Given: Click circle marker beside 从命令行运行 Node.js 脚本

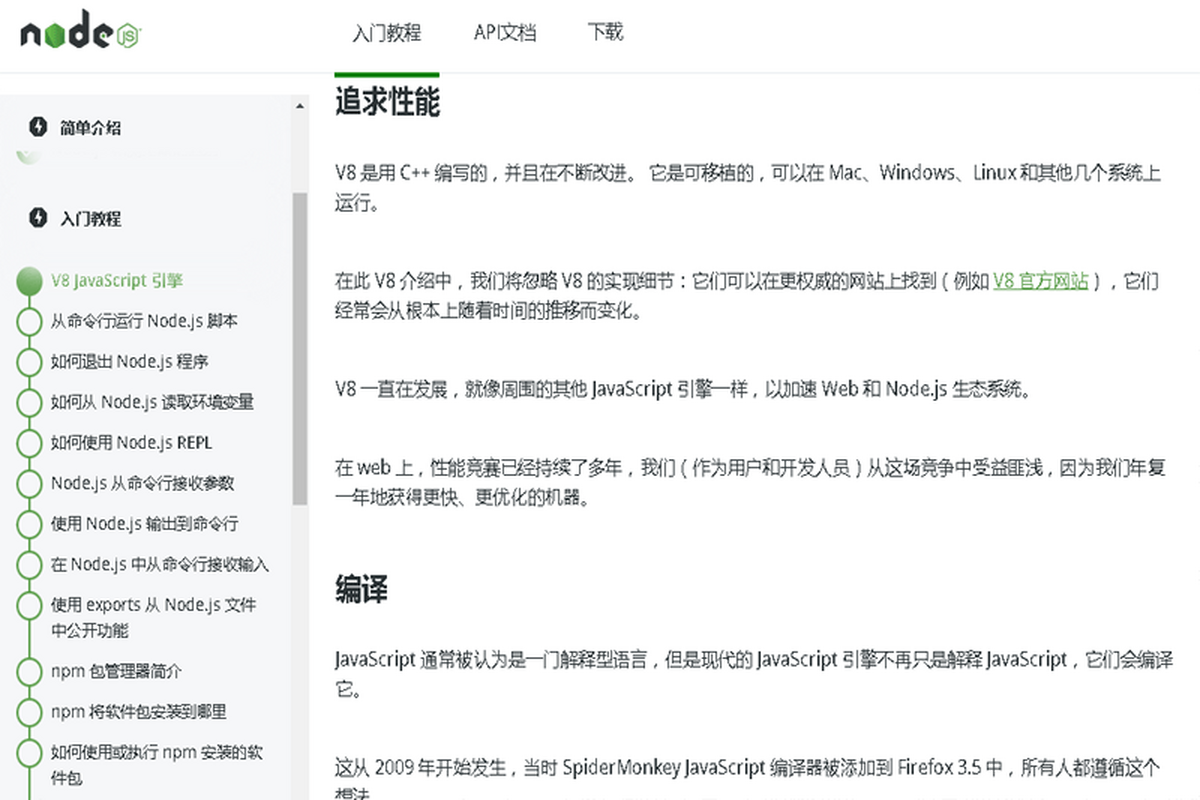Looking at the screenshot, I should [x=30, y=321].
